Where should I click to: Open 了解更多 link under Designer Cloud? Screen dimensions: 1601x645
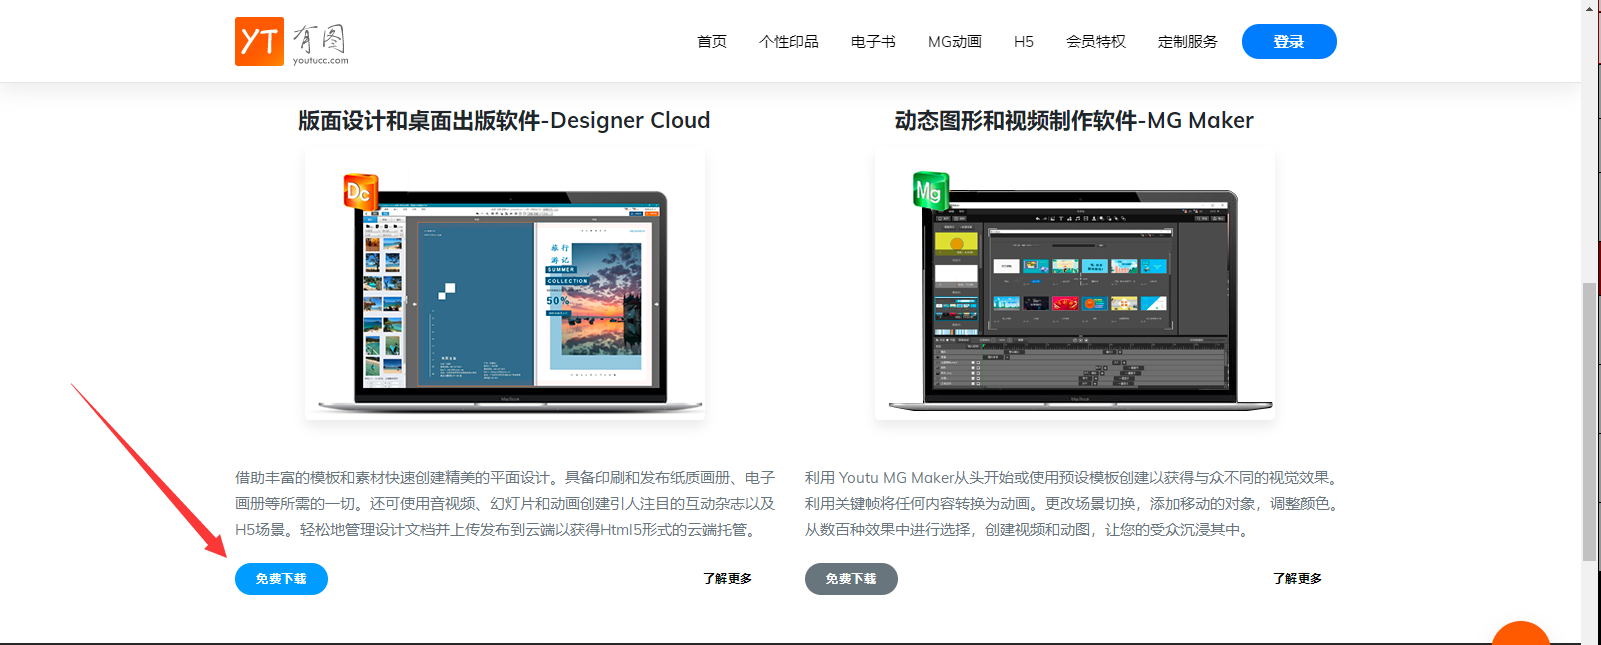tap(727, 579)
